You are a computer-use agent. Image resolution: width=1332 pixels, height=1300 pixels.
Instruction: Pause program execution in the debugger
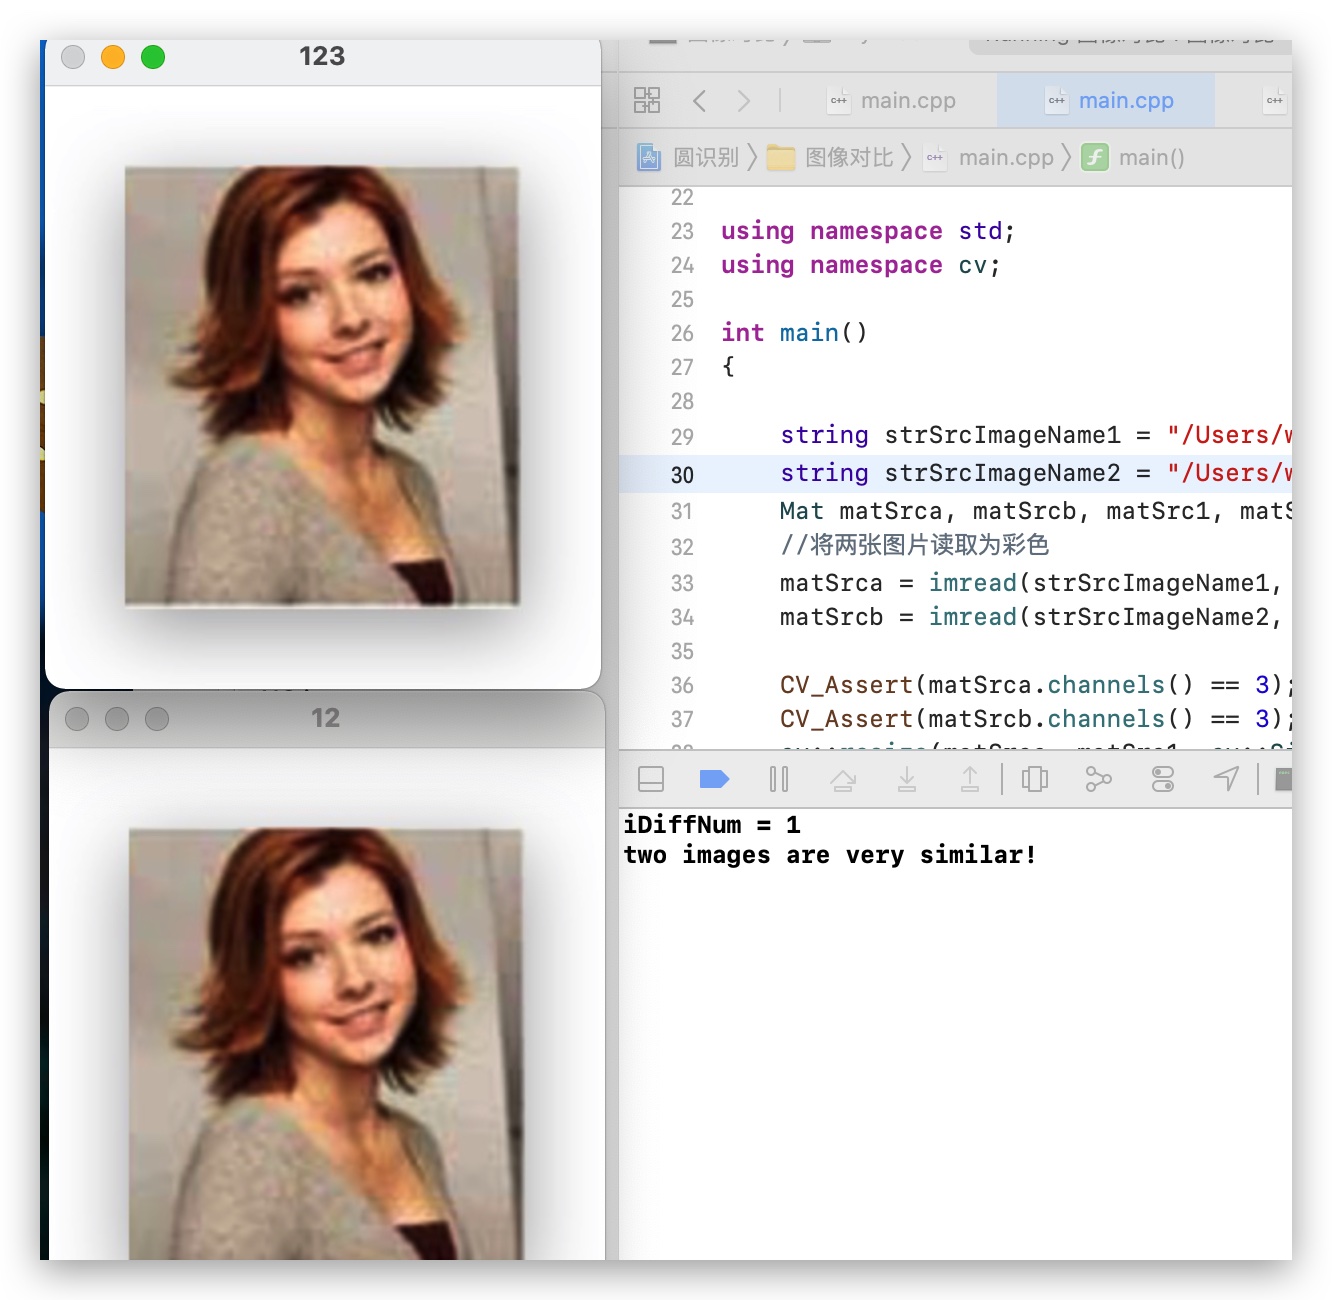(x=779, y=779)
